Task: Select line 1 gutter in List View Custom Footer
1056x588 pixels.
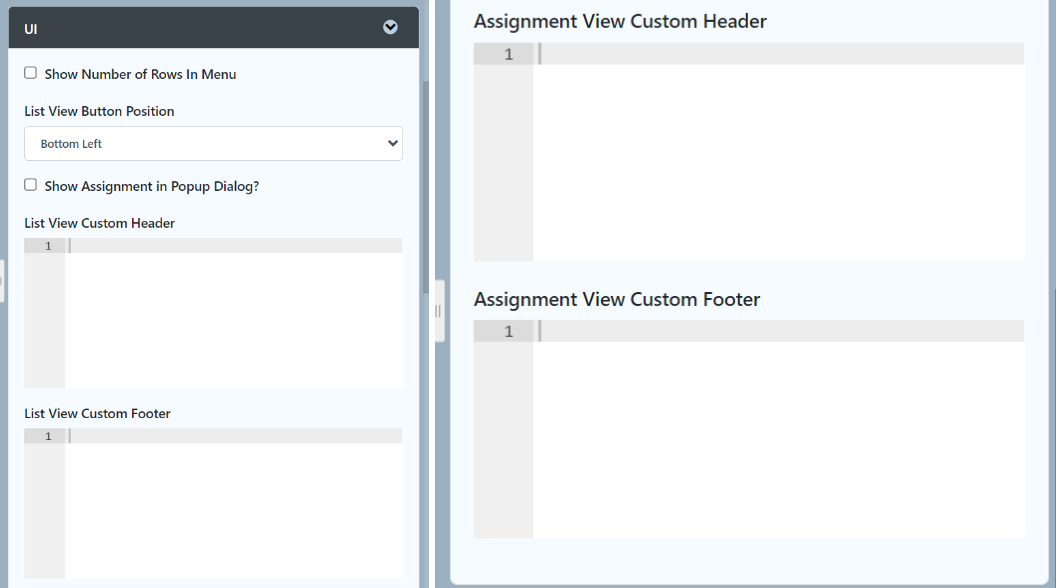Action: tap(45, 436)
